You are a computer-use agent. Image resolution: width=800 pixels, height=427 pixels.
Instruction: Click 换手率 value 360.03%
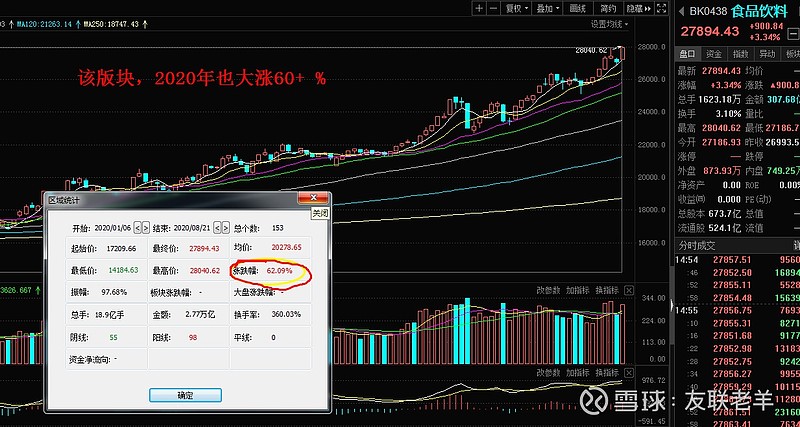pos(286,314)
